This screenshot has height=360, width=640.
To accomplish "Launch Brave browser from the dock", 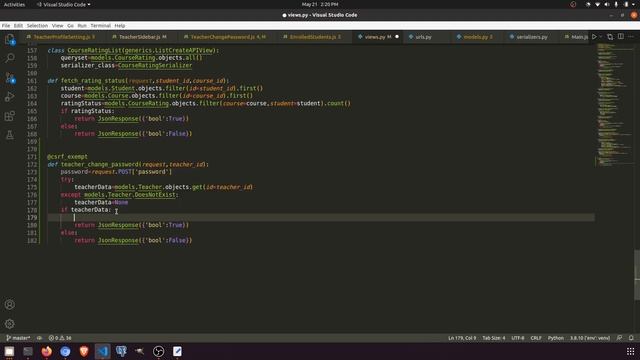I will 84,351.
